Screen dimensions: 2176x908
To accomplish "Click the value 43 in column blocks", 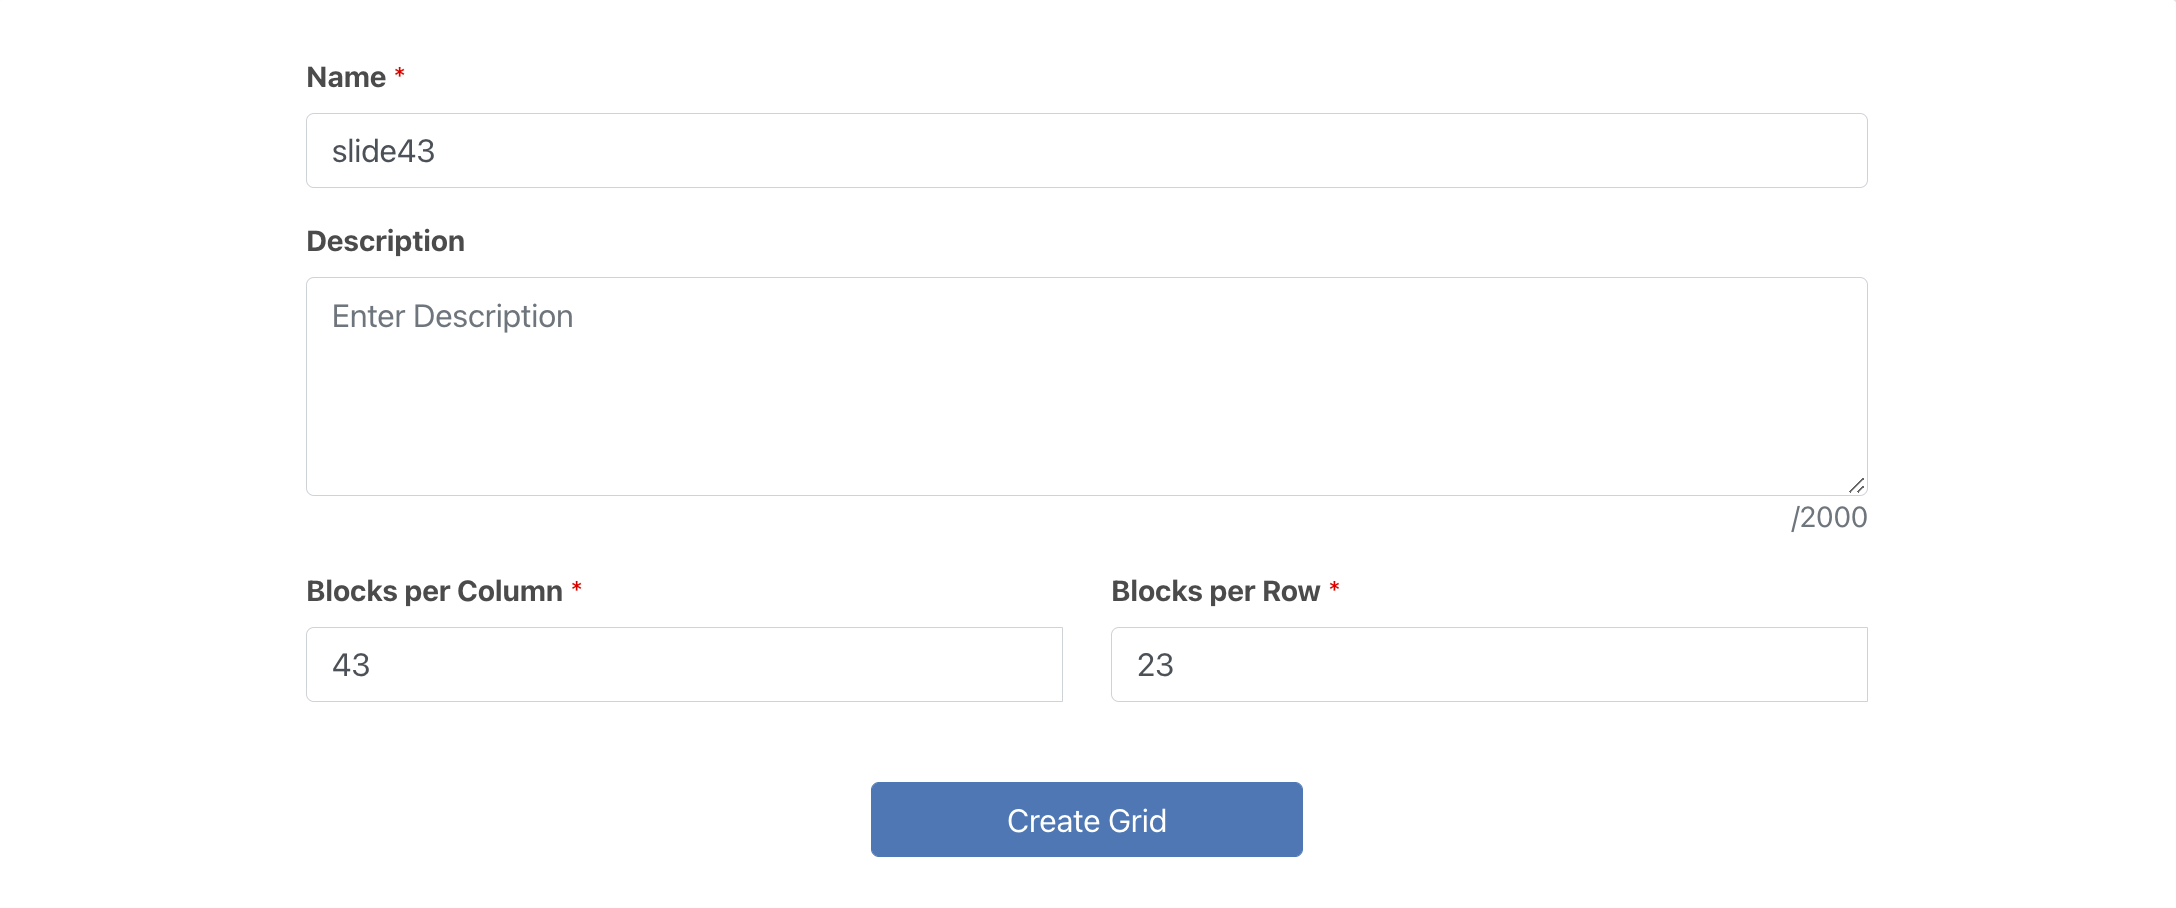I will pos(351,666).
